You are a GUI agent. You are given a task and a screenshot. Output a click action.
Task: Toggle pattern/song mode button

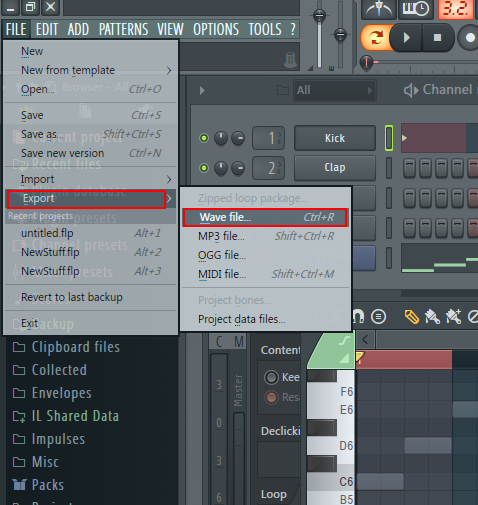click(x=376, y=38)
